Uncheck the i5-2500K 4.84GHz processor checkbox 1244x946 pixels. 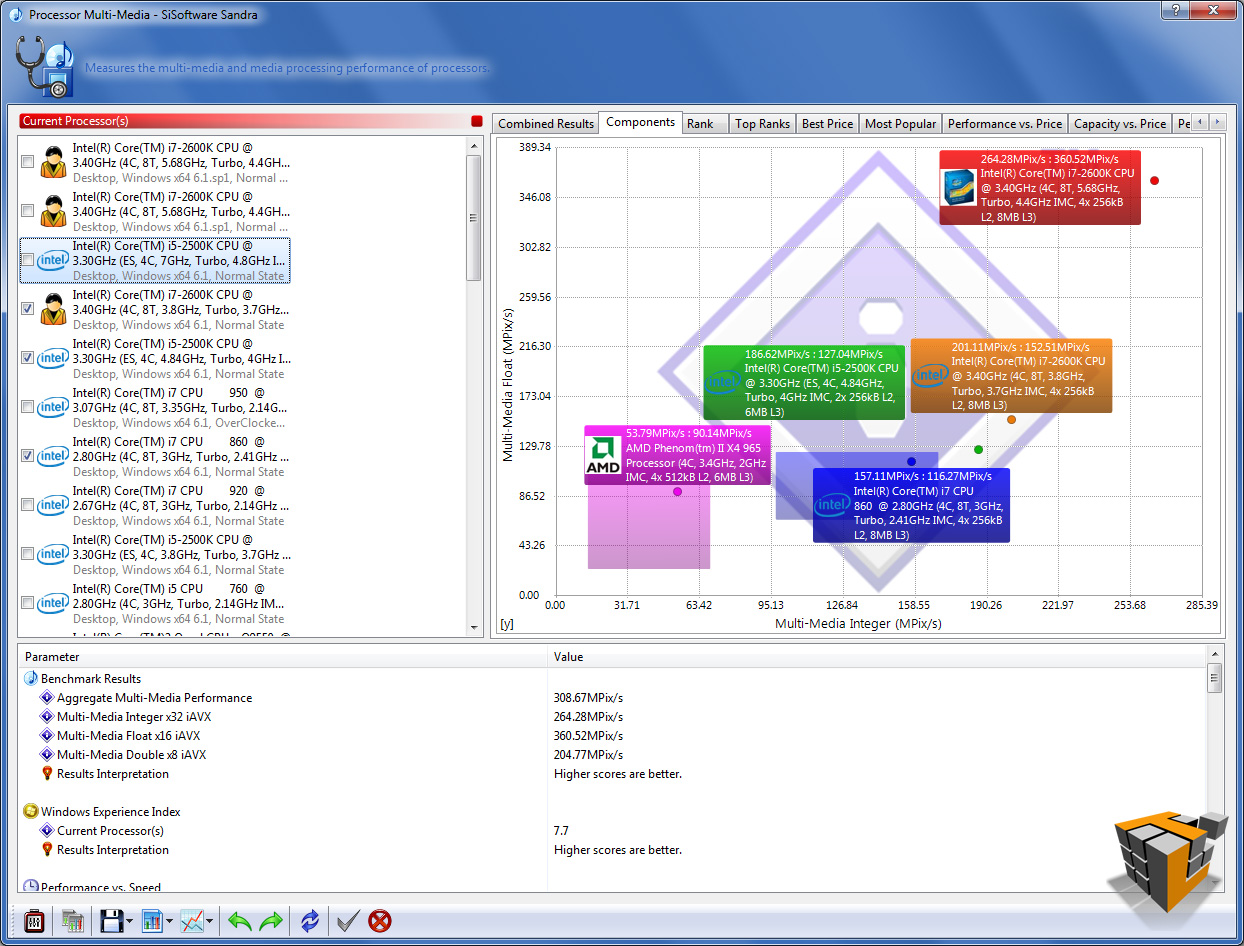pyautogui.click(x=27, y=358)
